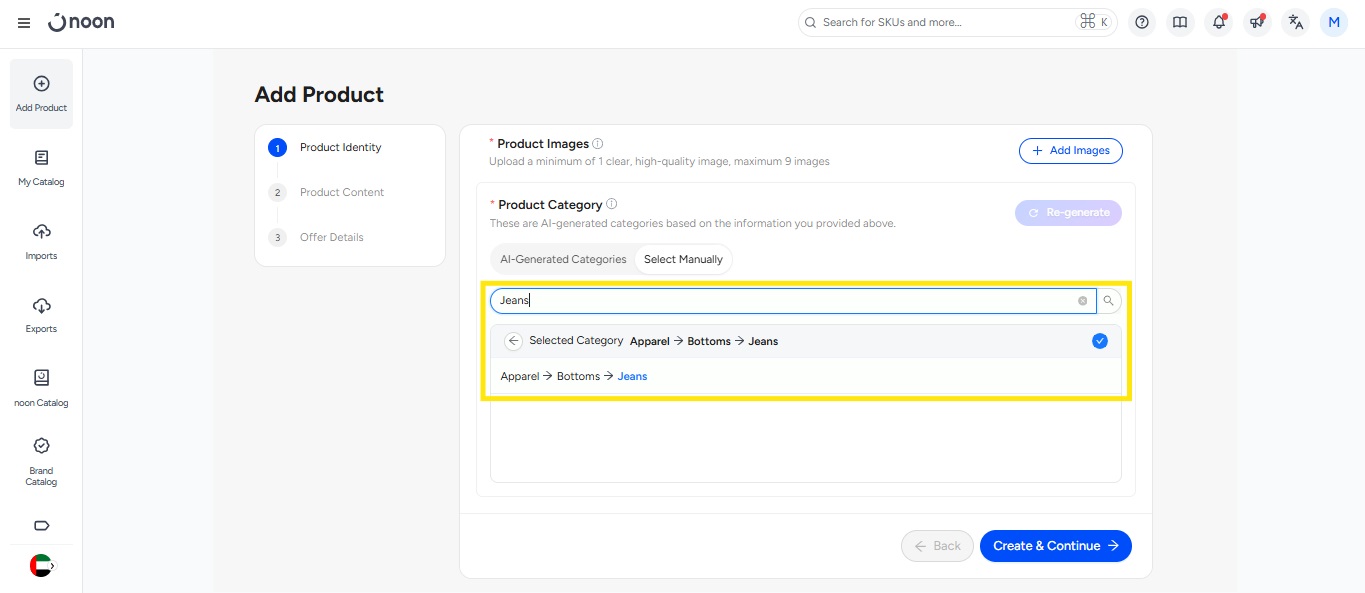
Task: Go back using the Selected Category arrow
Action: pyautogui.click(x=513, y=341)
